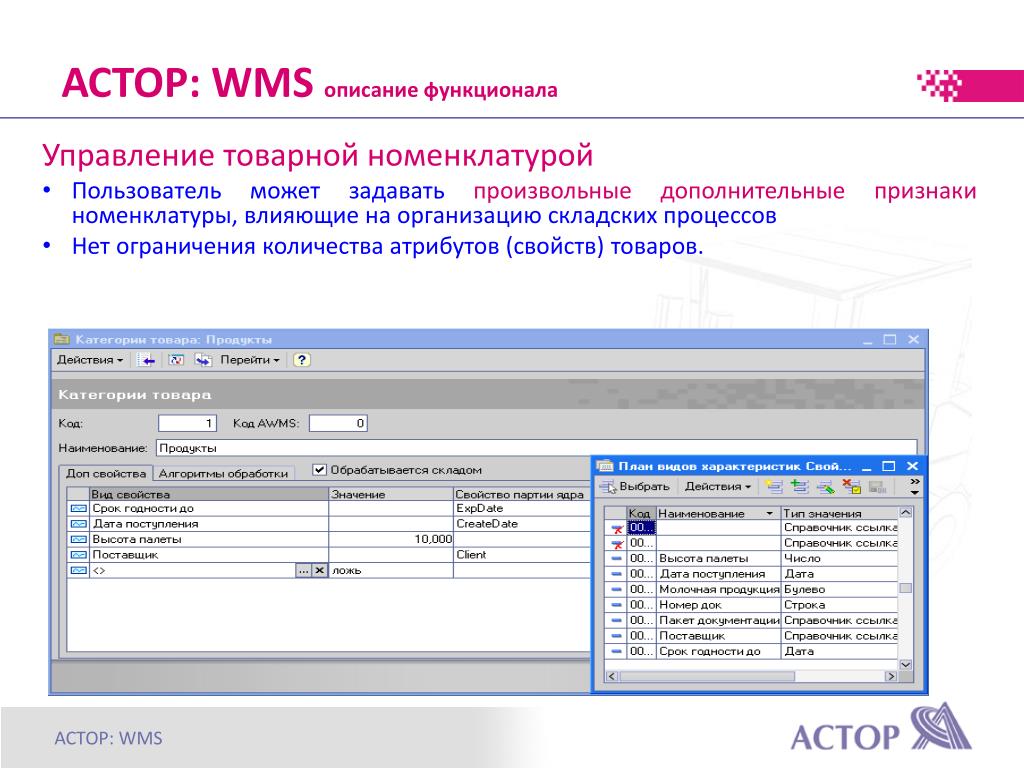Switch to the Алгоритмы обработки tab

coord(223,473)
